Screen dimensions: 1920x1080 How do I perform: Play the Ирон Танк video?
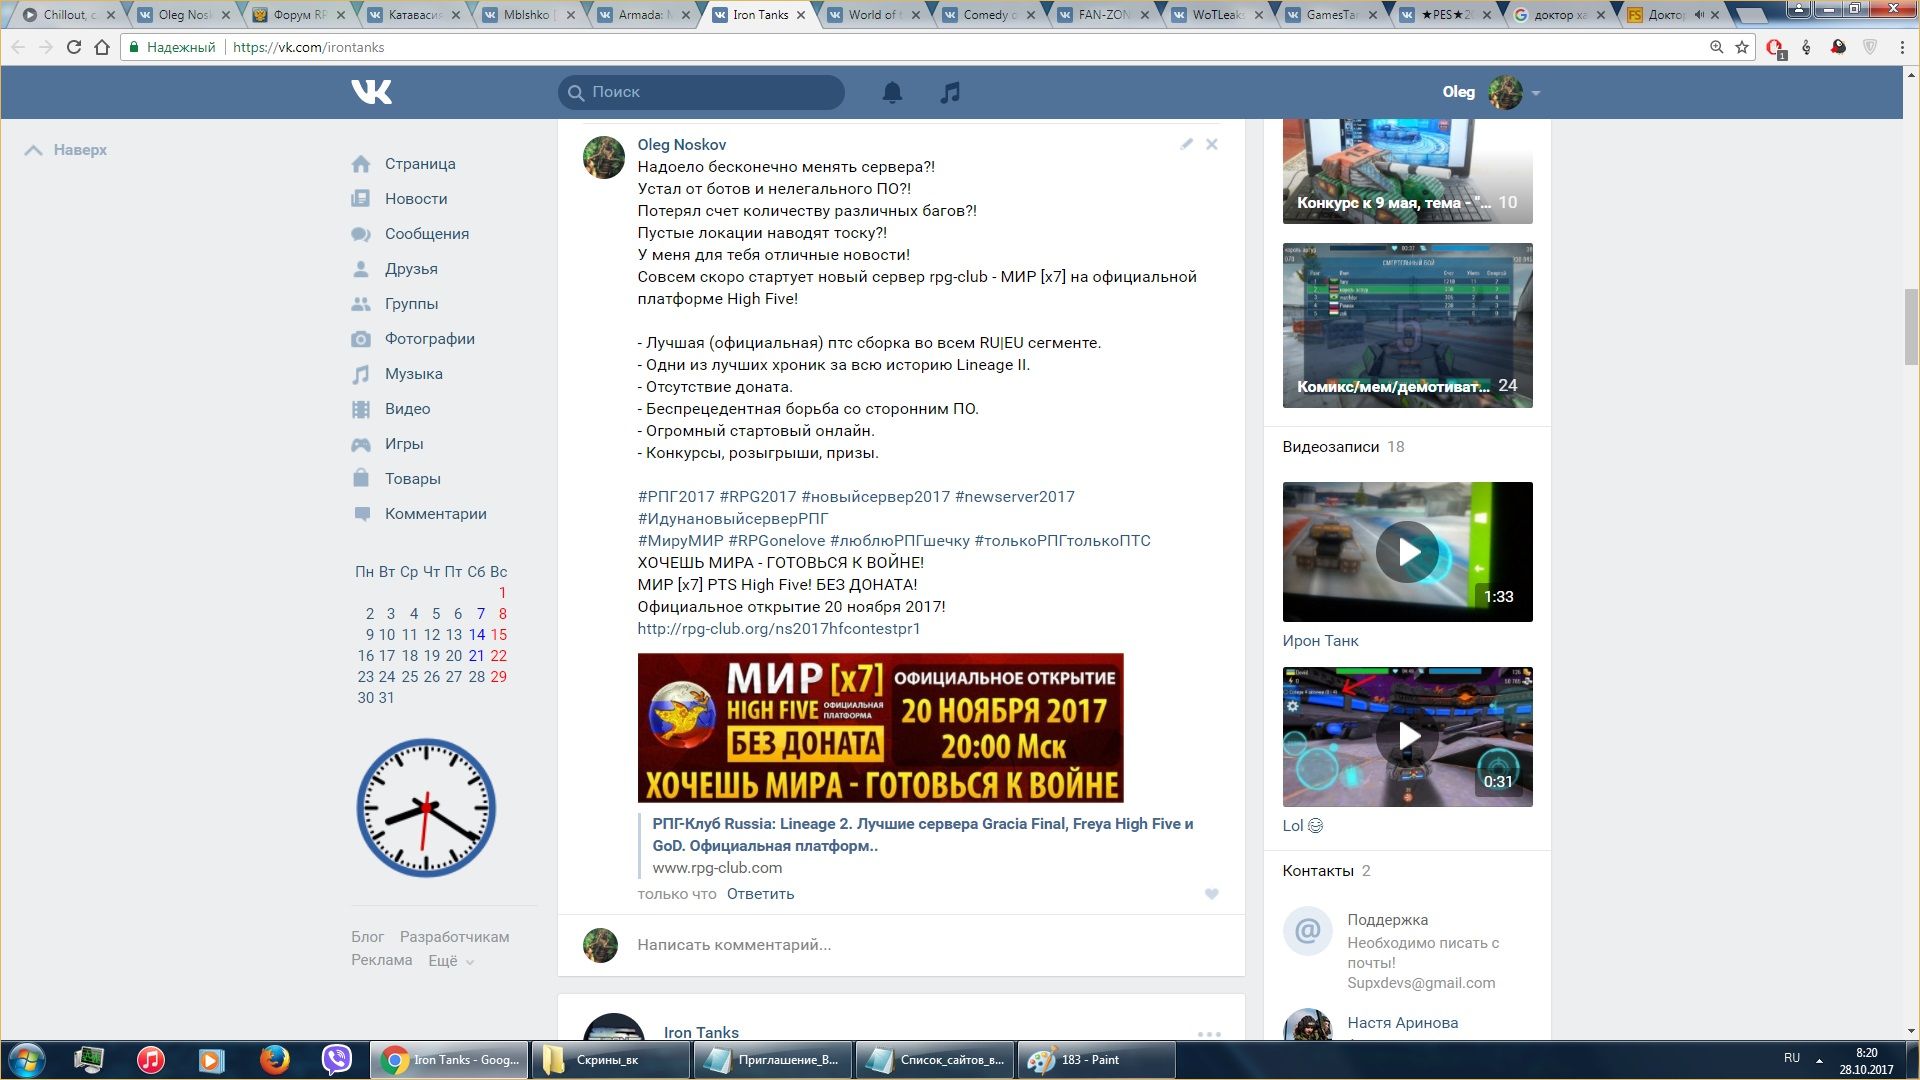click(1407, 552)
